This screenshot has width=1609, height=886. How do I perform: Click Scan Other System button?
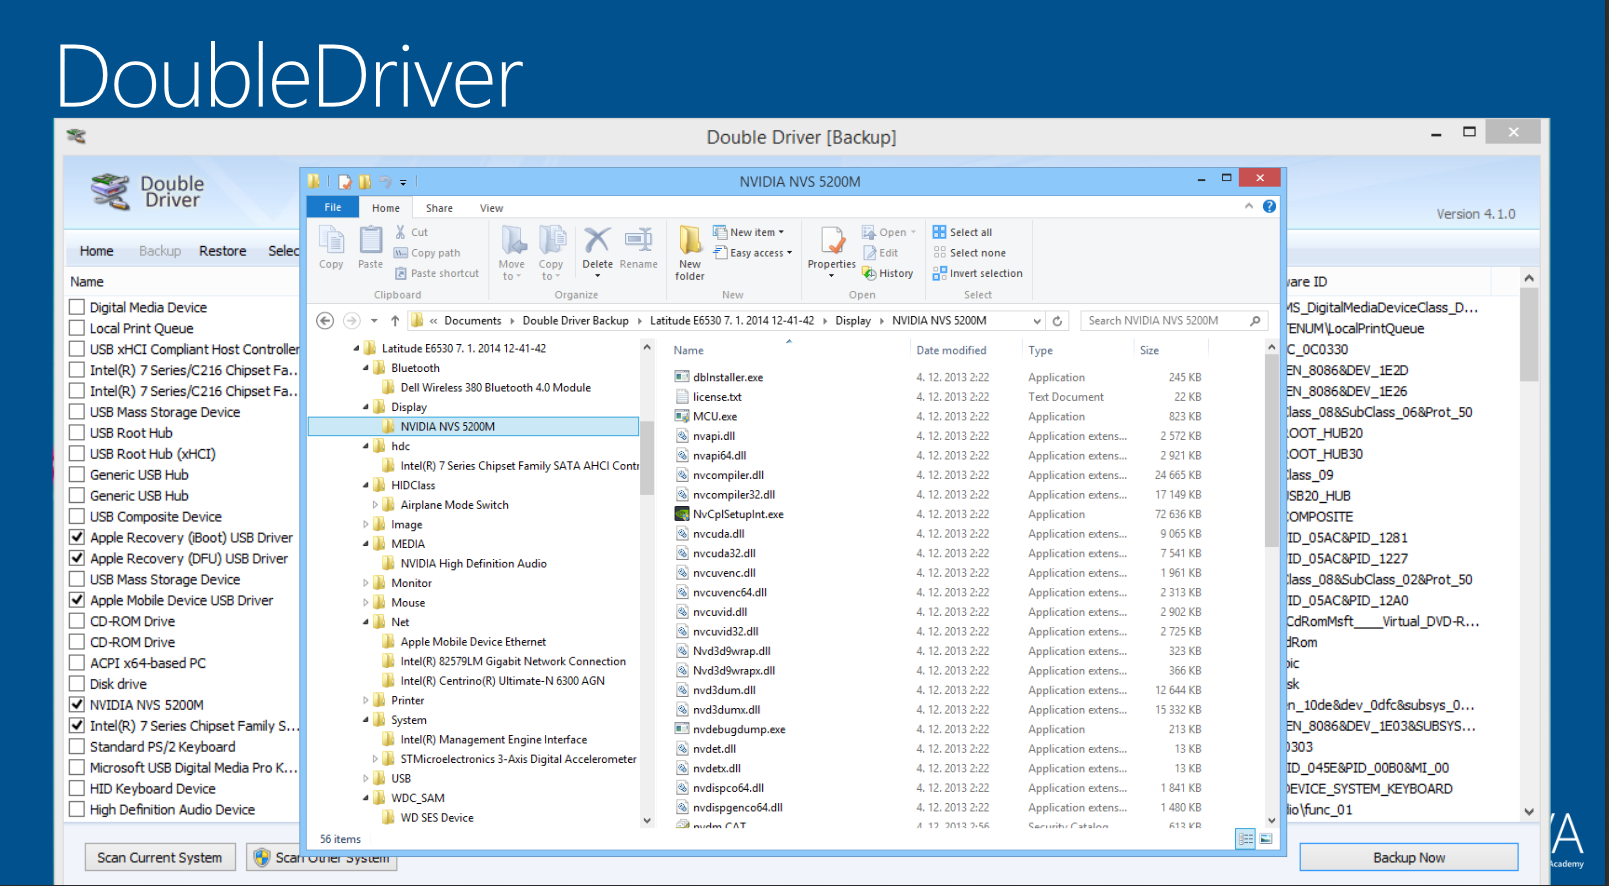pyautogui.click(x=322, y=857)
